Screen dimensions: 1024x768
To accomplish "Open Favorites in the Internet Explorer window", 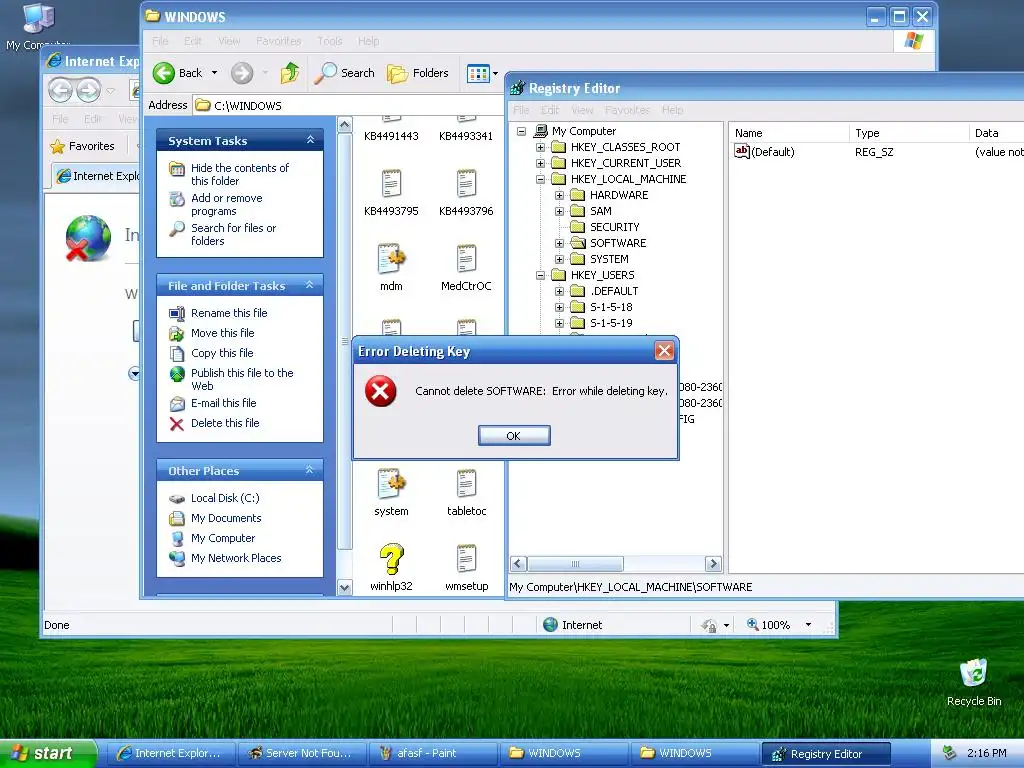I will 83,146.
